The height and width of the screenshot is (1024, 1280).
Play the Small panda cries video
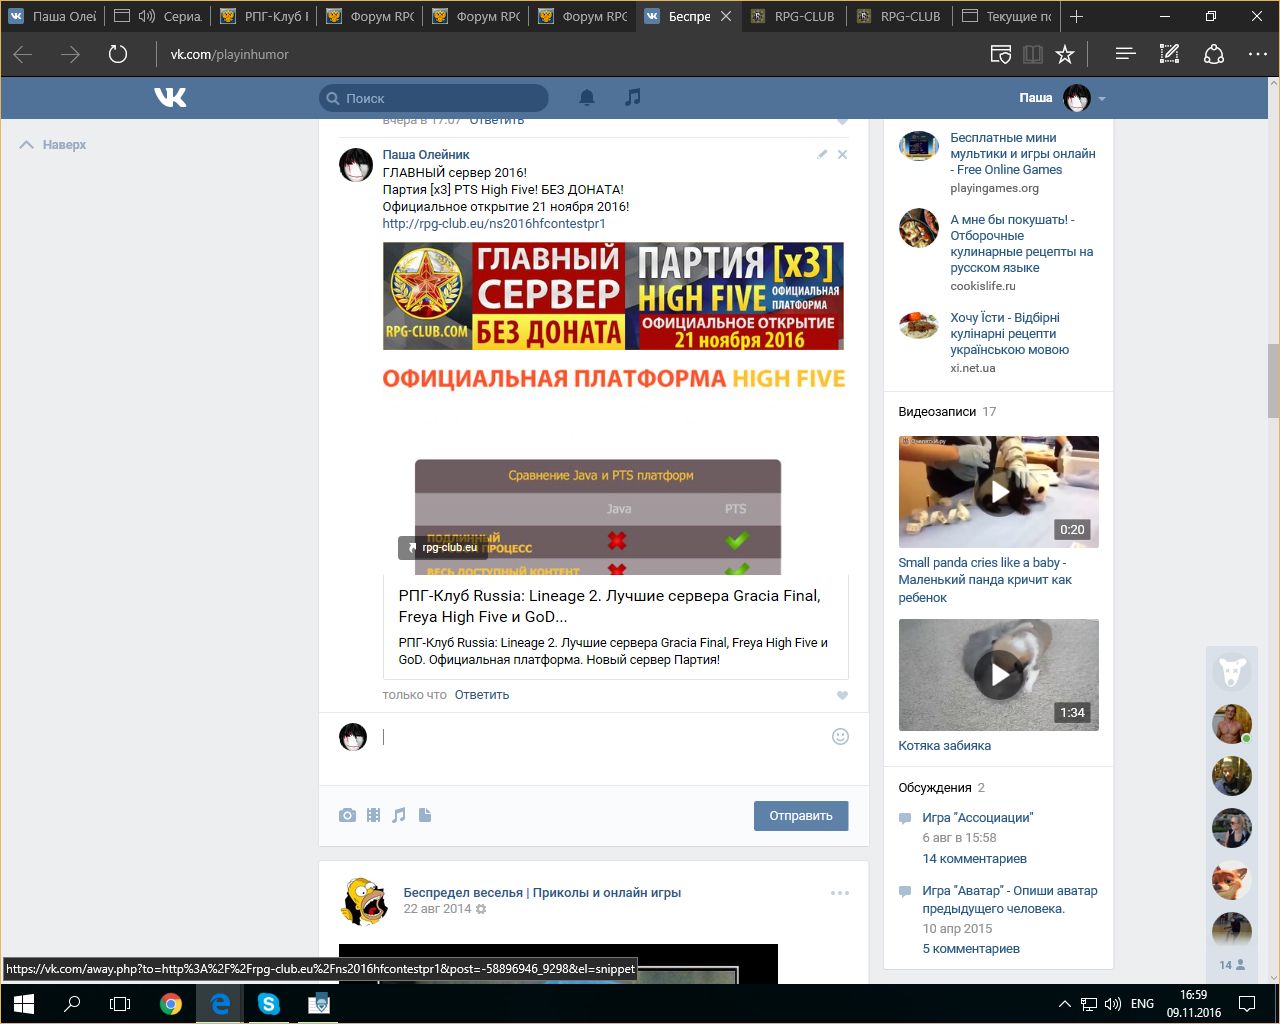(998, 492)
